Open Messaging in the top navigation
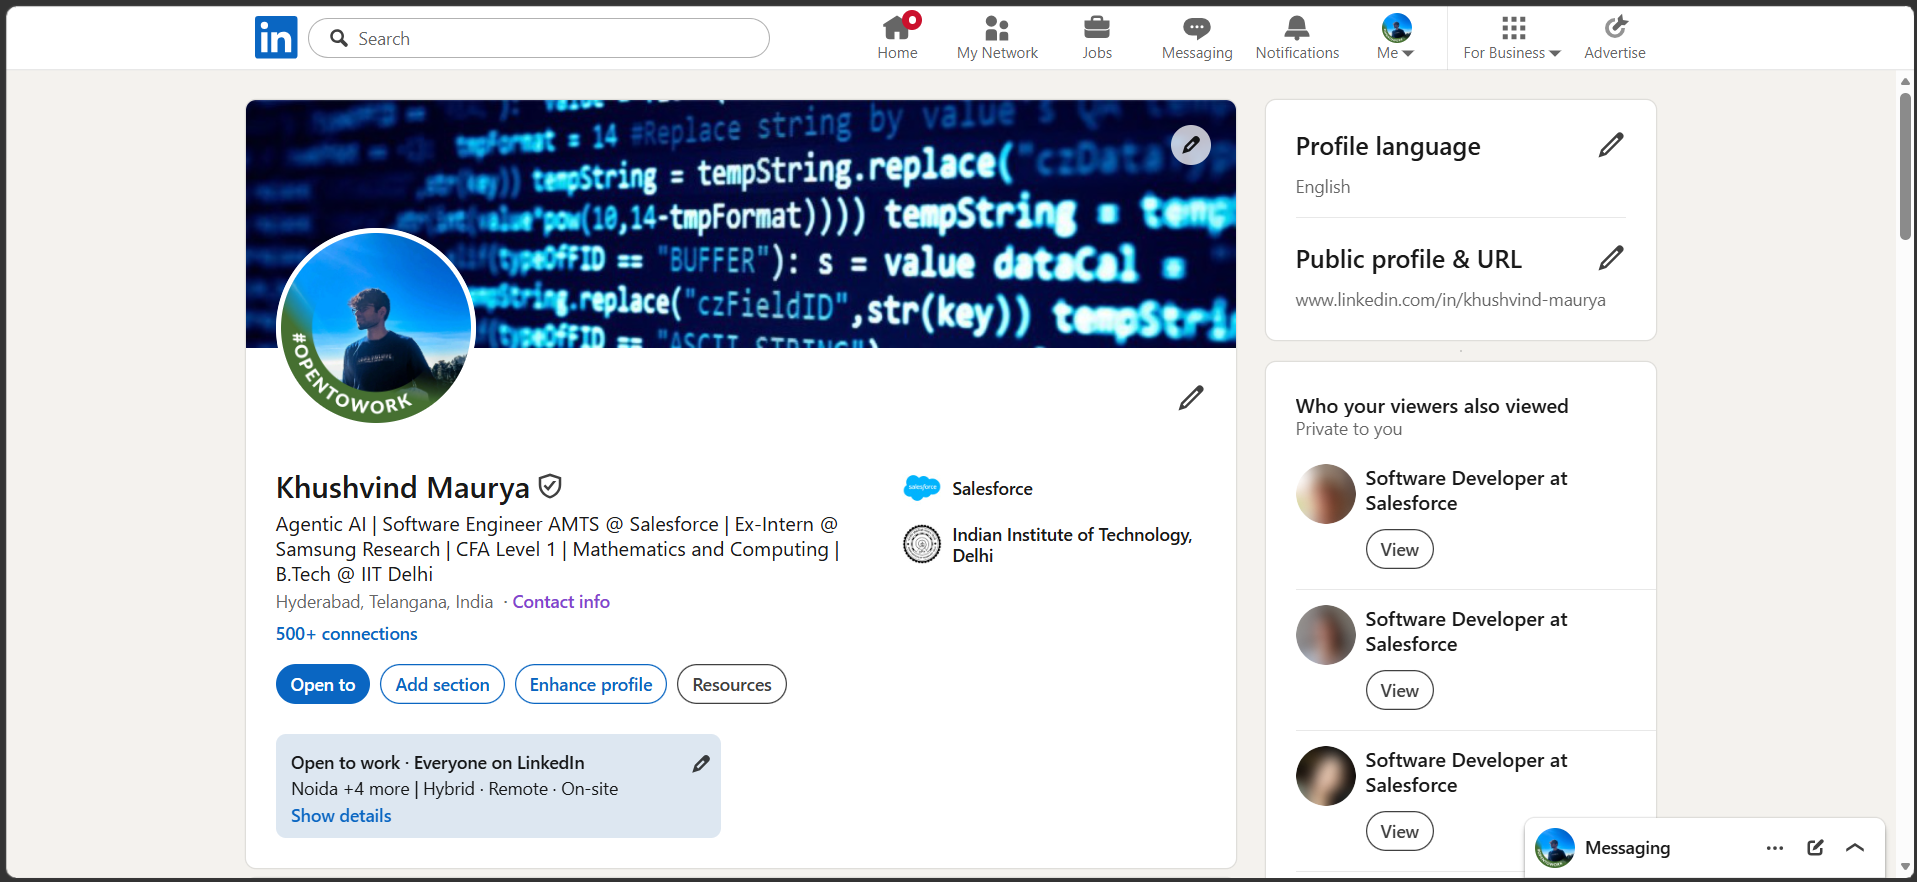 click(x=1197, y=38)
